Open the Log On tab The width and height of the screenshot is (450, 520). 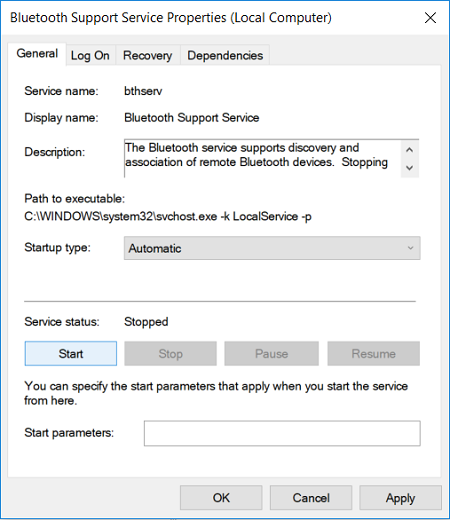coord(90,55)
